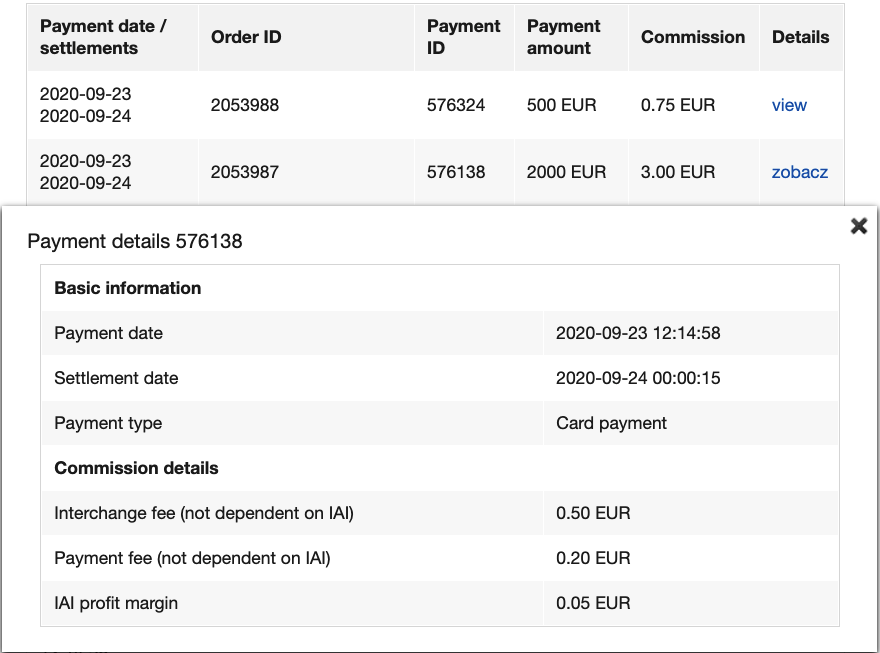
Task: Click the Payment details 576138 title
Action: 135,241
